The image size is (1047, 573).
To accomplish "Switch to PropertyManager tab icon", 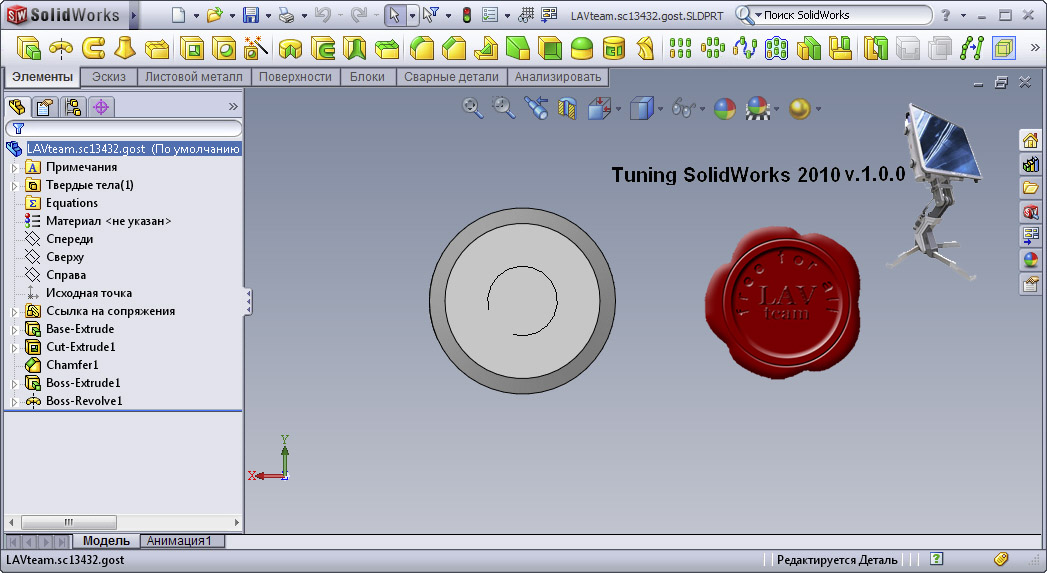I will [x=45, y=107].
